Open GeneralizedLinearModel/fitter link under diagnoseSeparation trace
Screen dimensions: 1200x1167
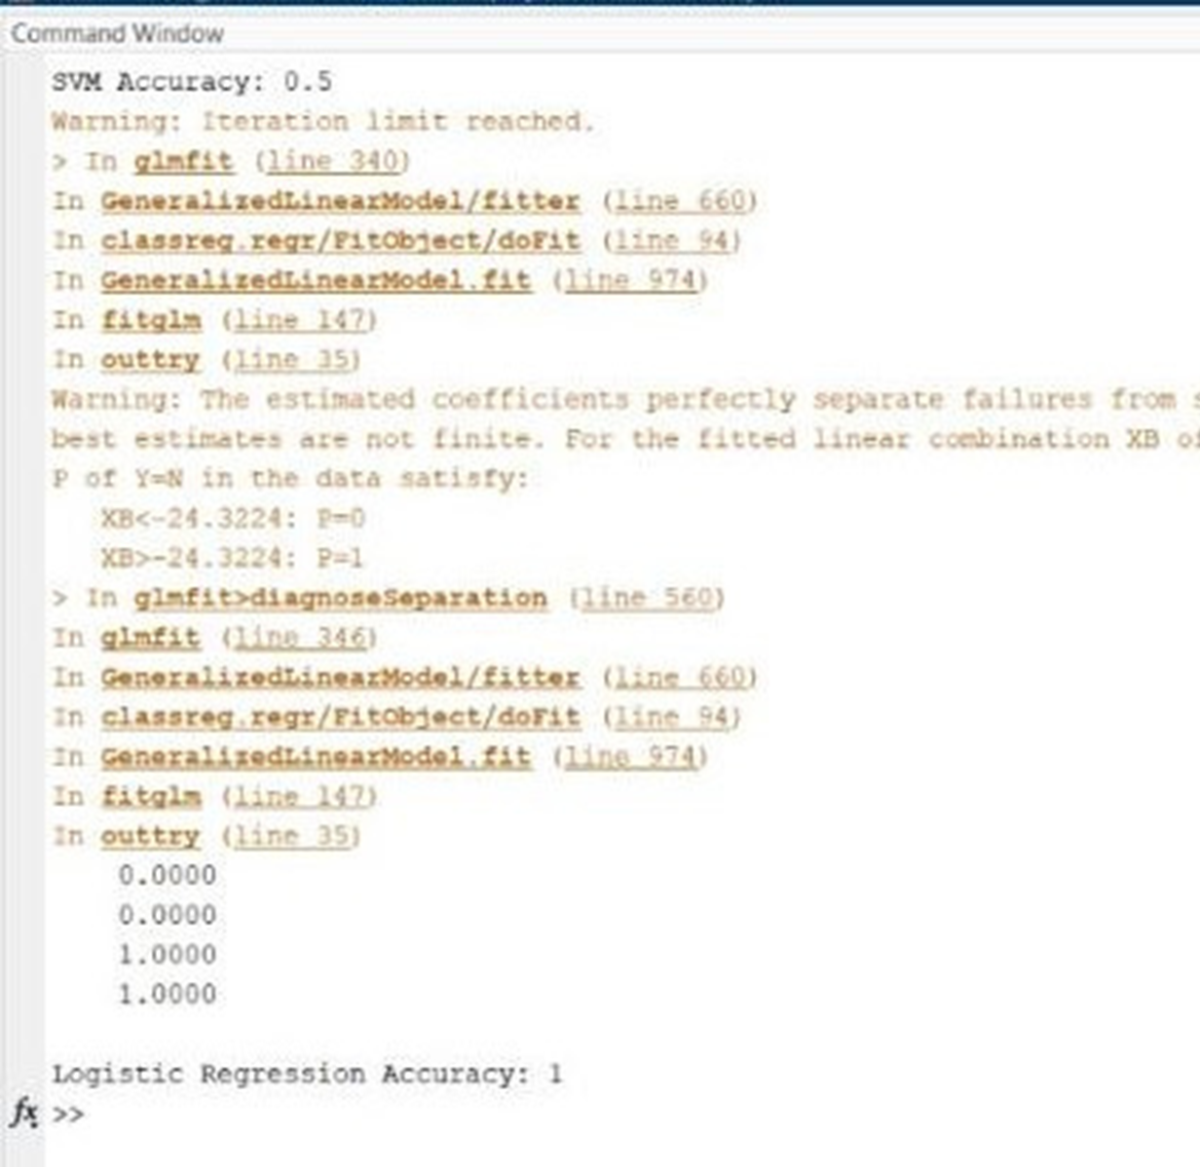340,677
